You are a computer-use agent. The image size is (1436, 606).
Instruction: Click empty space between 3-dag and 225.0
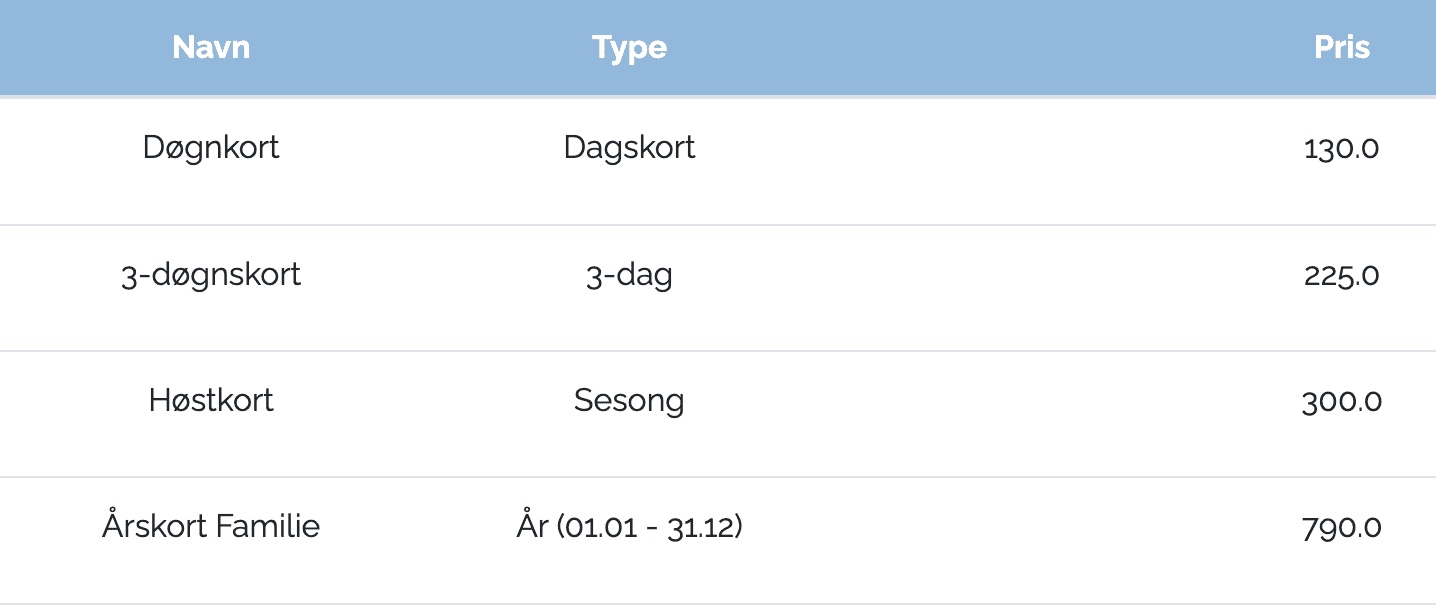tap(1000, 275)
